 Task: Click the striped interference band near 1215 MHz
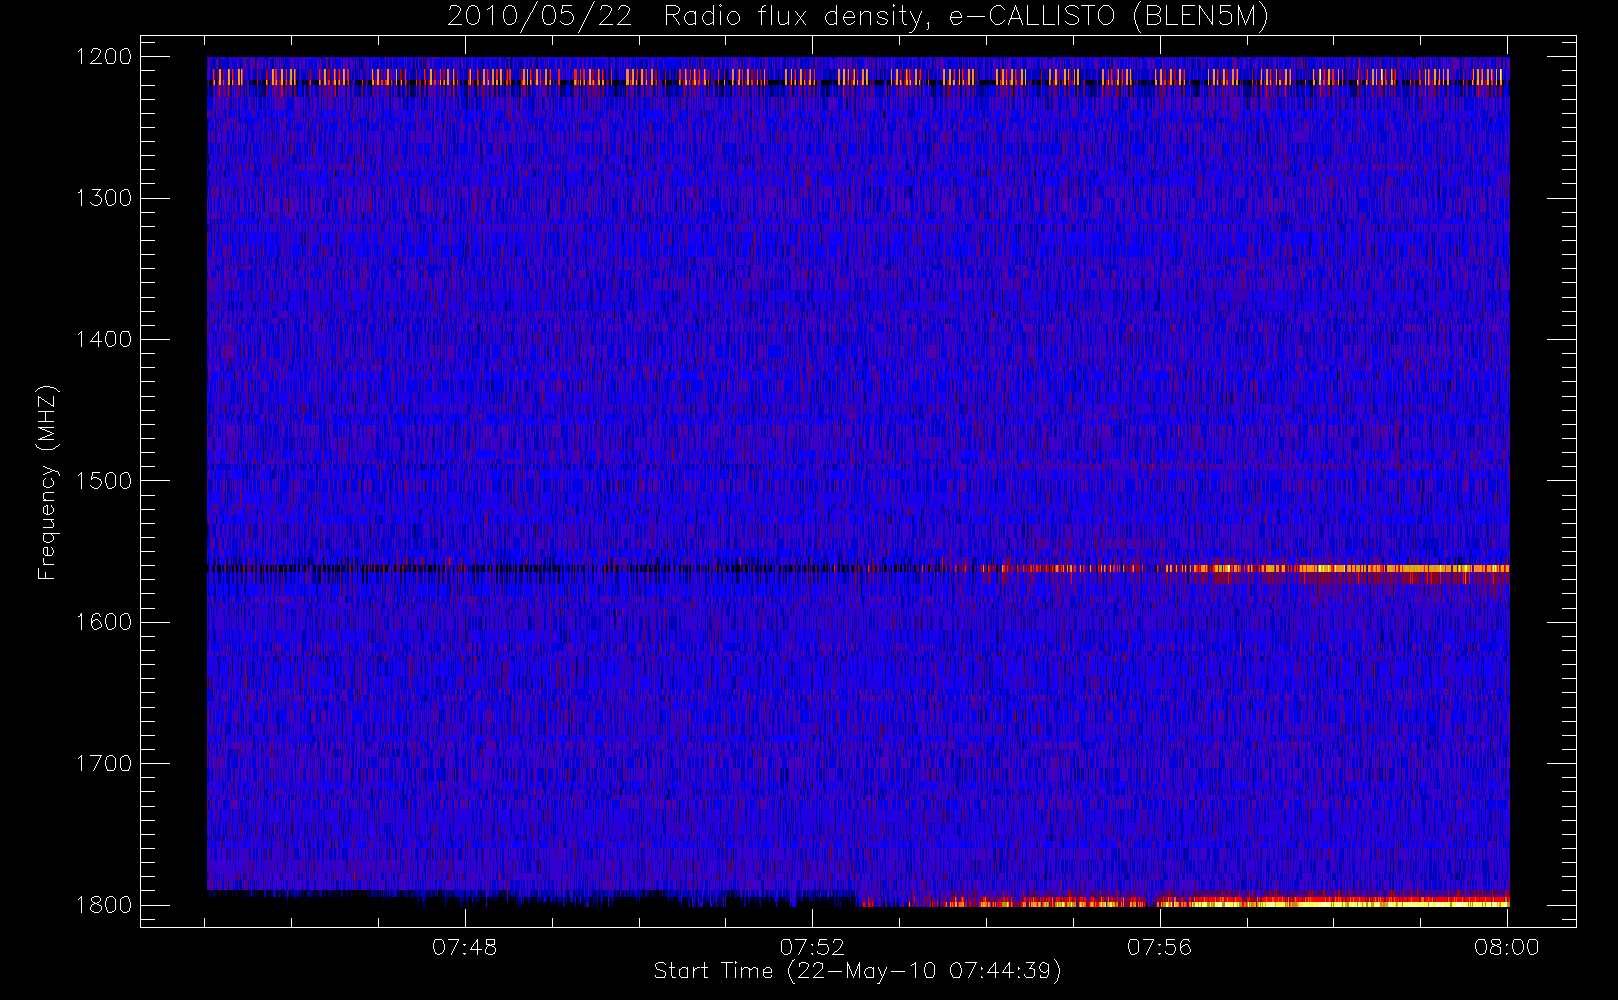click(858, 77)
